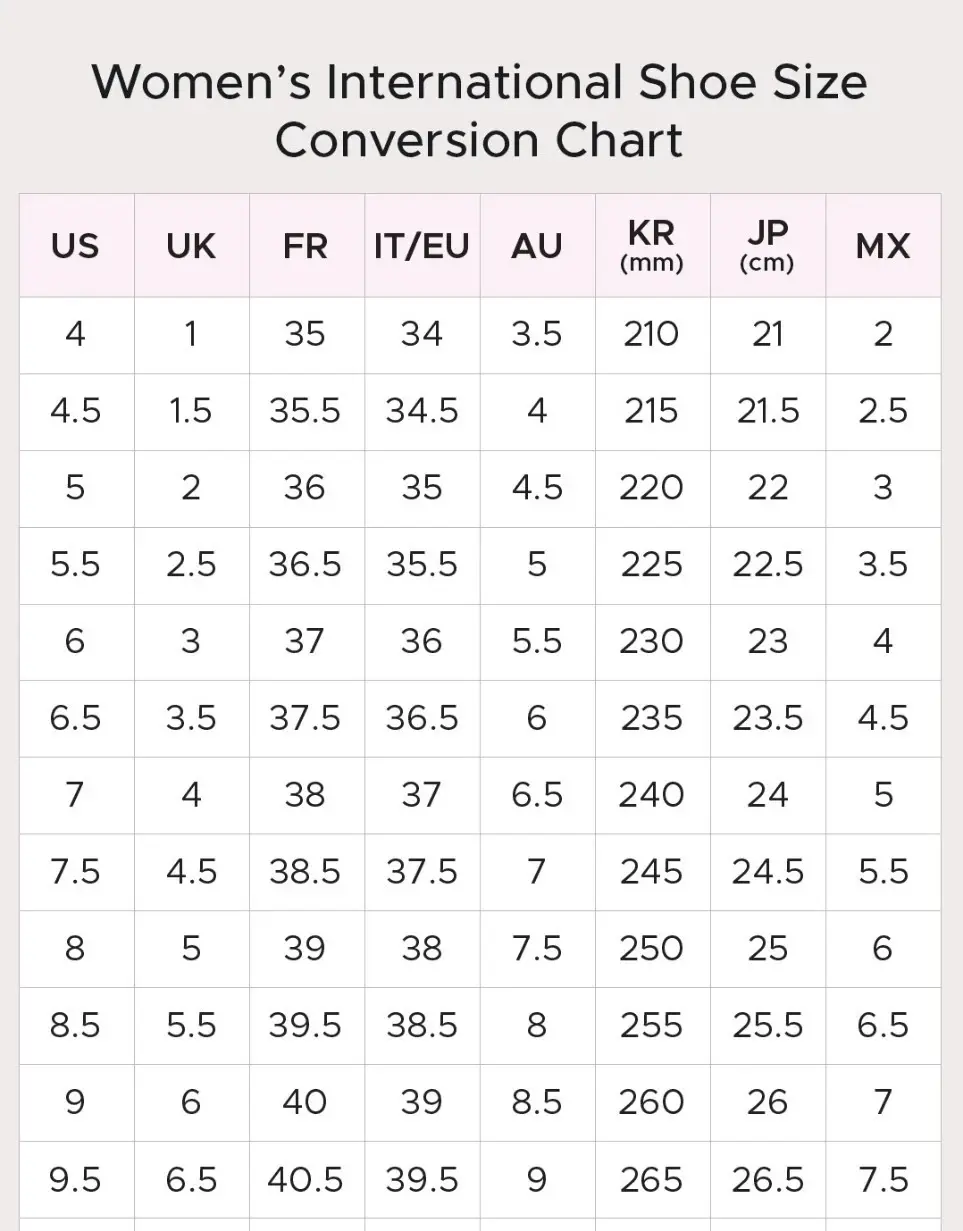Click the FR 40.5 cell
The height and width of the screenshot is (1231, 963).
pos(306,1180)
